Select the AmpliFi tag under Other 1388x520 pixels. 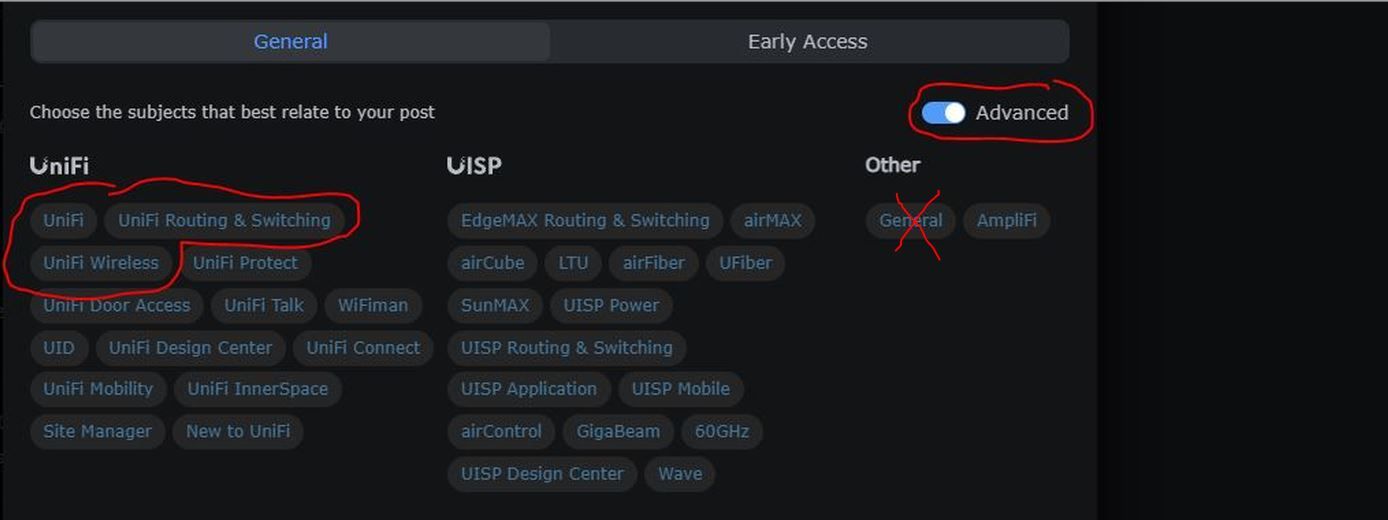coord(1006,220)
